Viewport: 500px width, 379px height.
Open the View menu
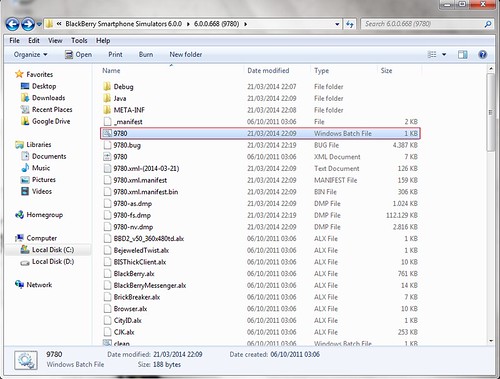coord(55,41)
